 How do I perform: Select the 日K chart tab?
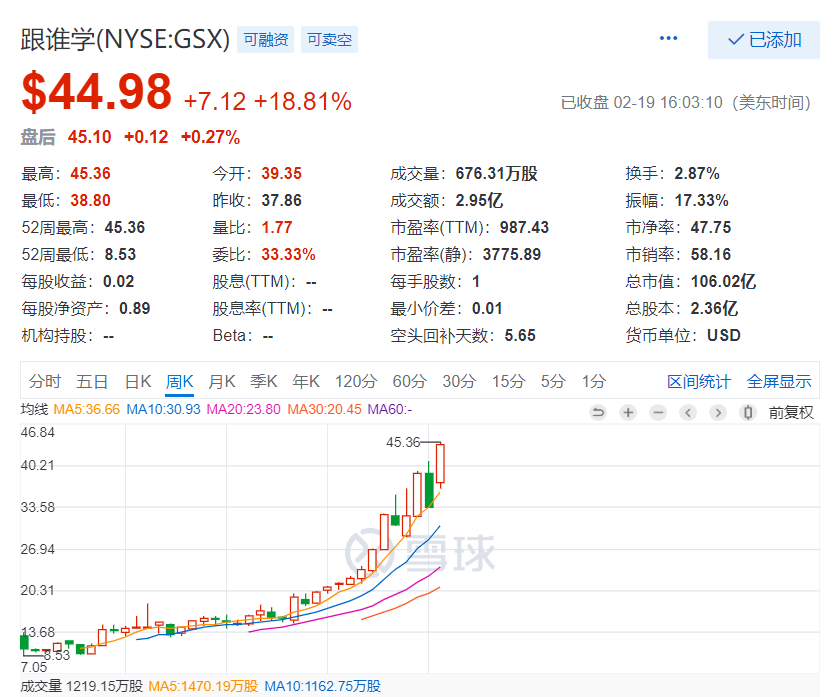(x=138, y=381)
